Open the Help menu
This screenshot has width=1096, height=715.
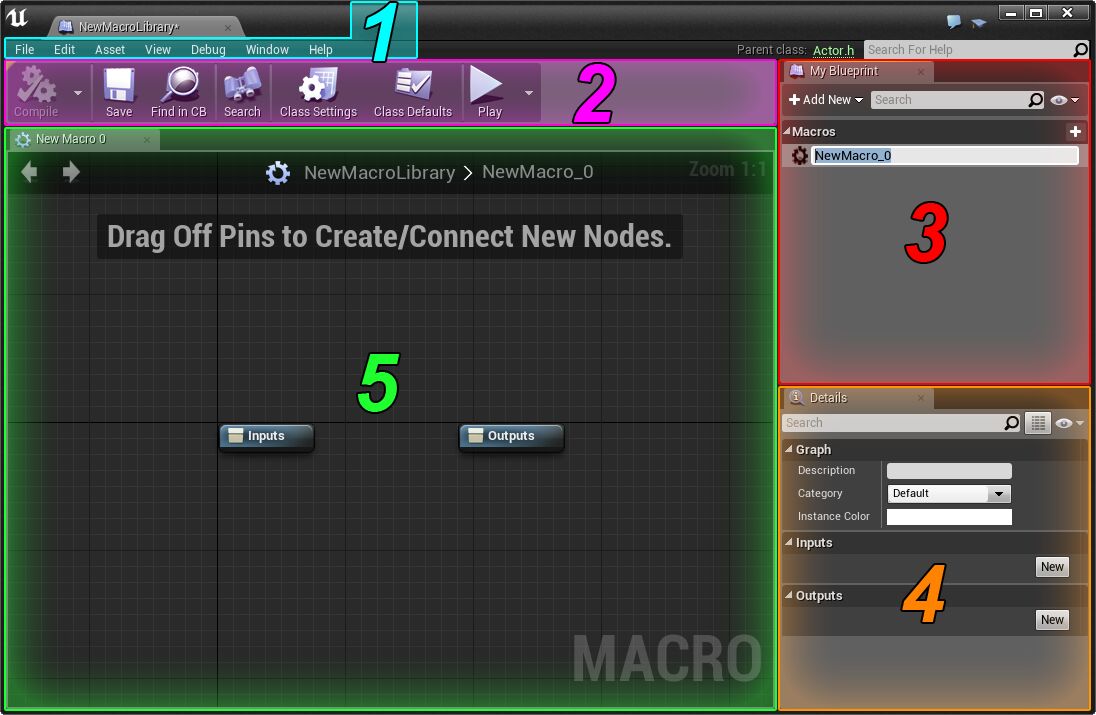[x=321, y=50]
